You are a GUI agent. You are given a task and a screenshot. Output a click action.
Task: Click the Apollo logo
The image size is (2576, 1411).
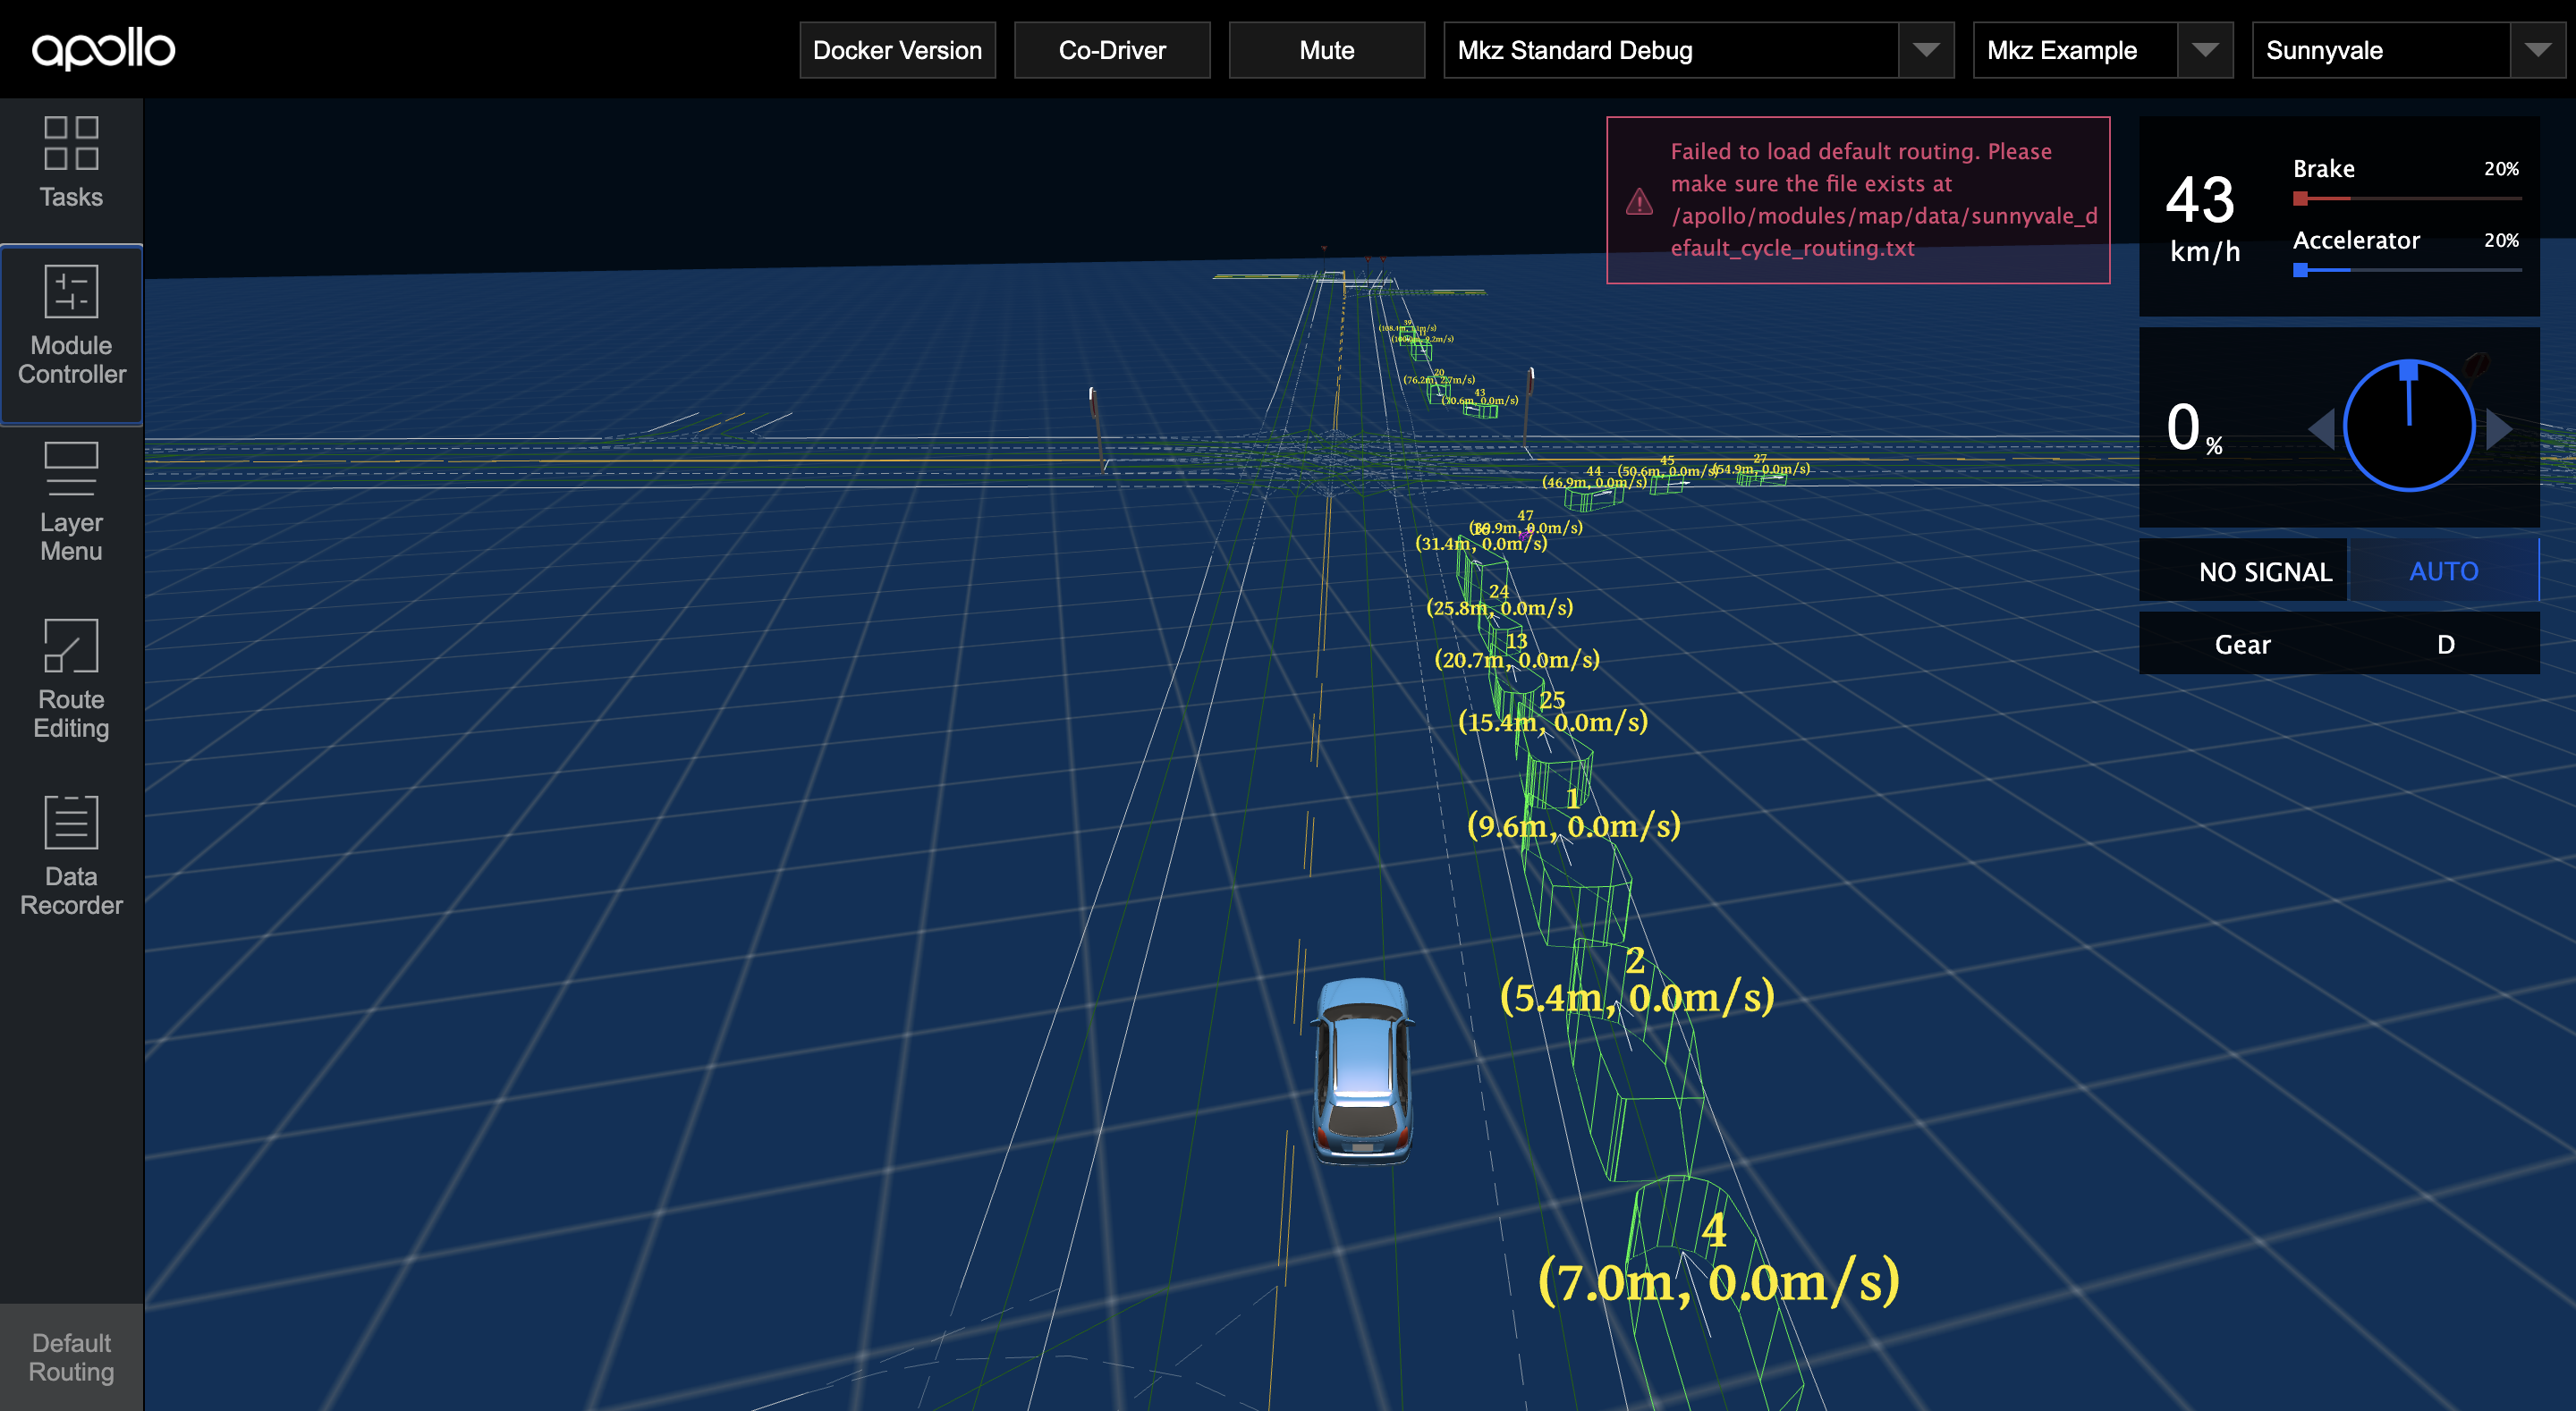point(103,49)
